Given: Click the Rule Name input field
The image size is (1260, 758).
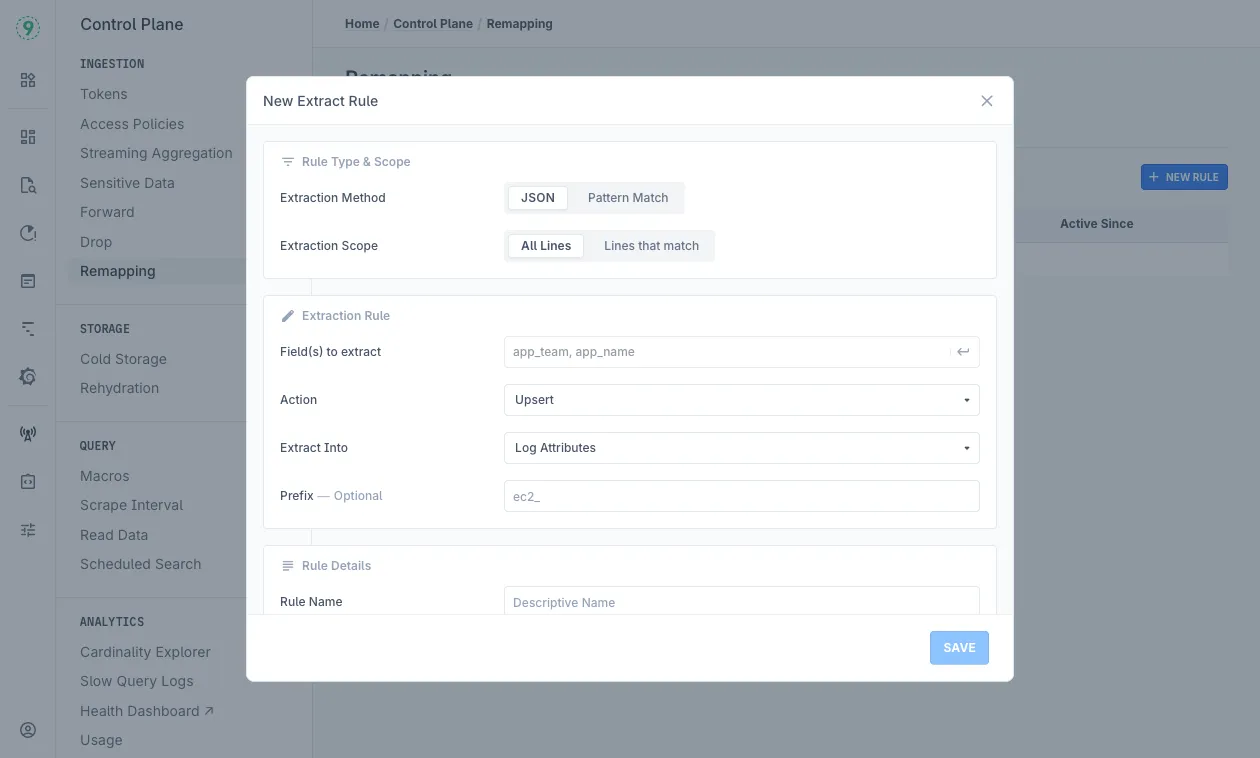Looking at the screenshot, I should coord(741,602).
